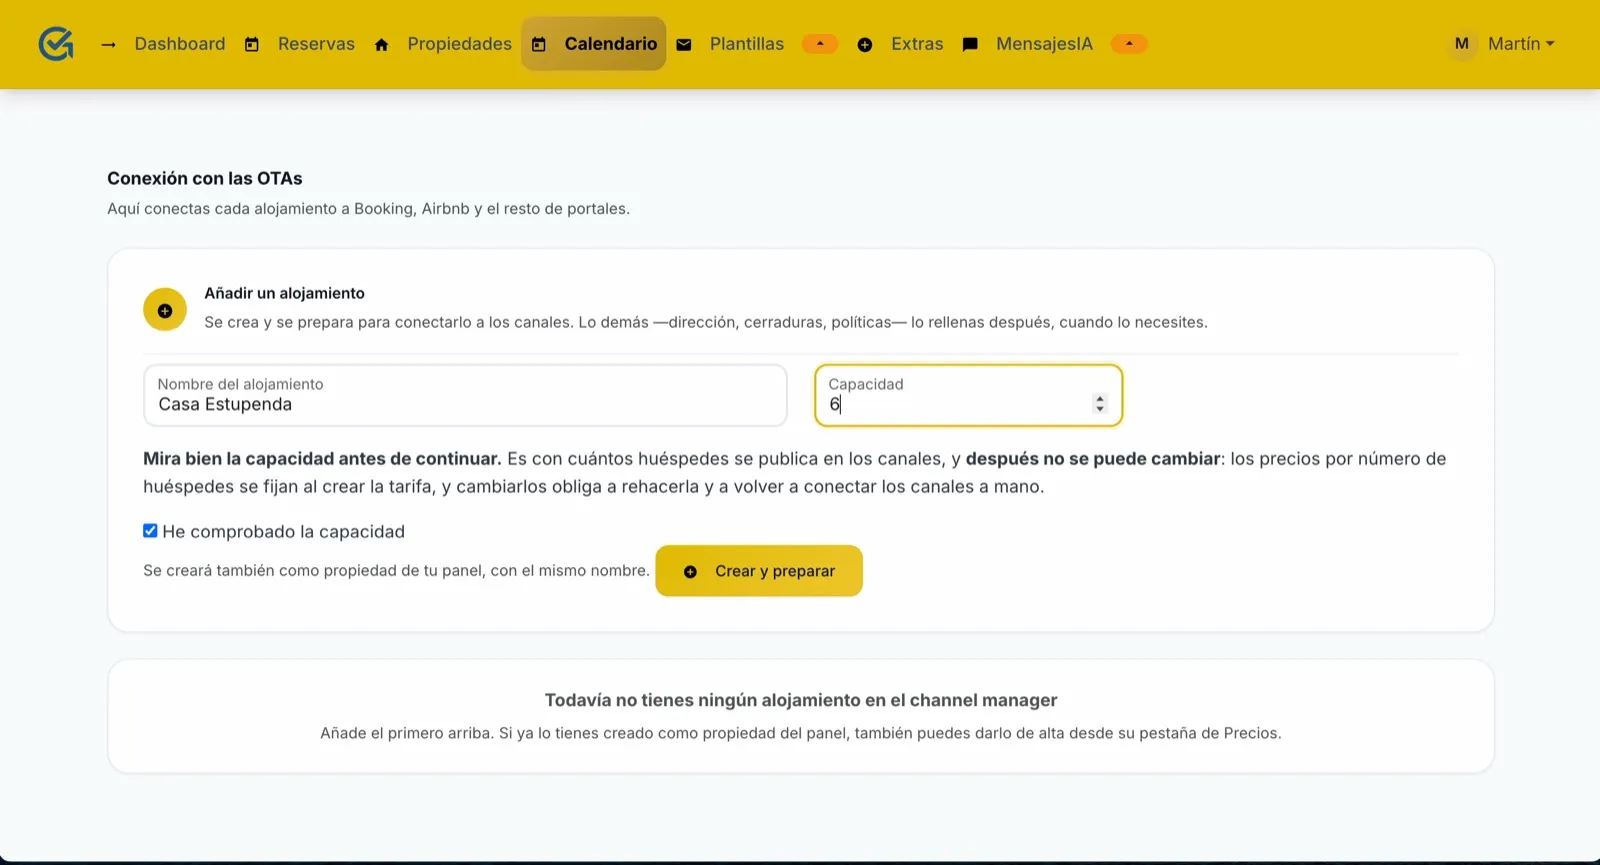Click the Conexión con las OTAs heading
The height and width of the screenshot is (865, 1600).
click(205, 178)
